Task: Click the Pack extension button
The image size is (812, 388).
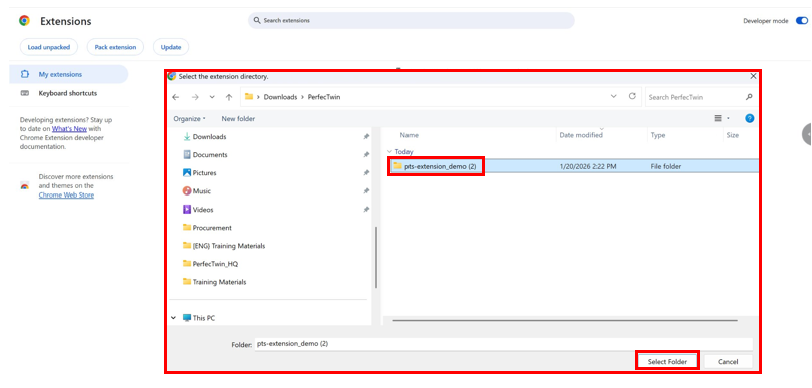Action: click(115, 47)
